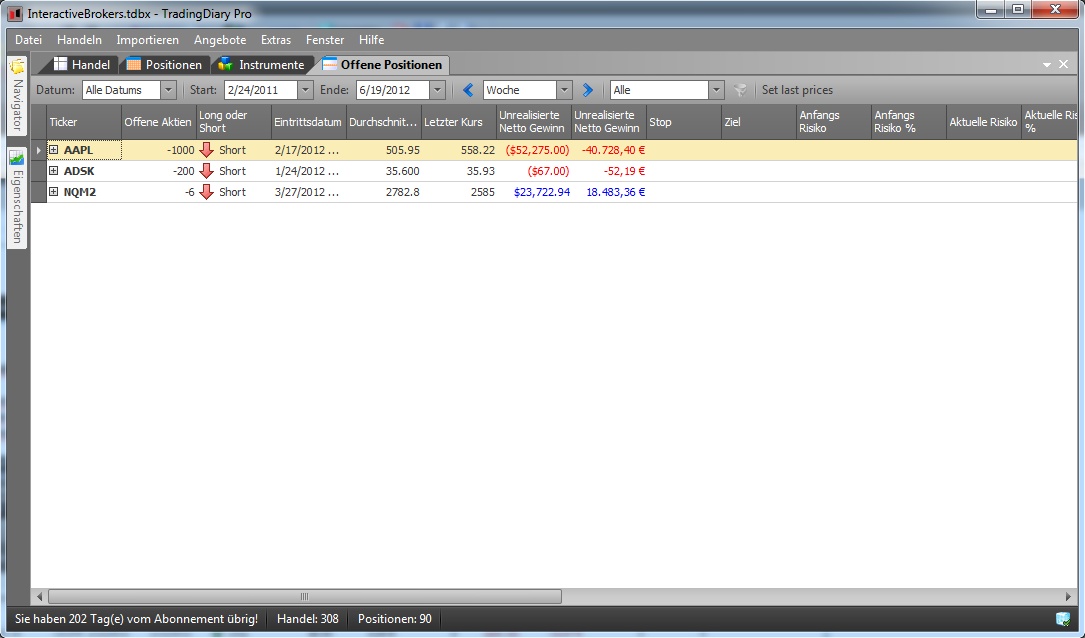Click the scrollbar right arrow

[x=1069, y=596]
